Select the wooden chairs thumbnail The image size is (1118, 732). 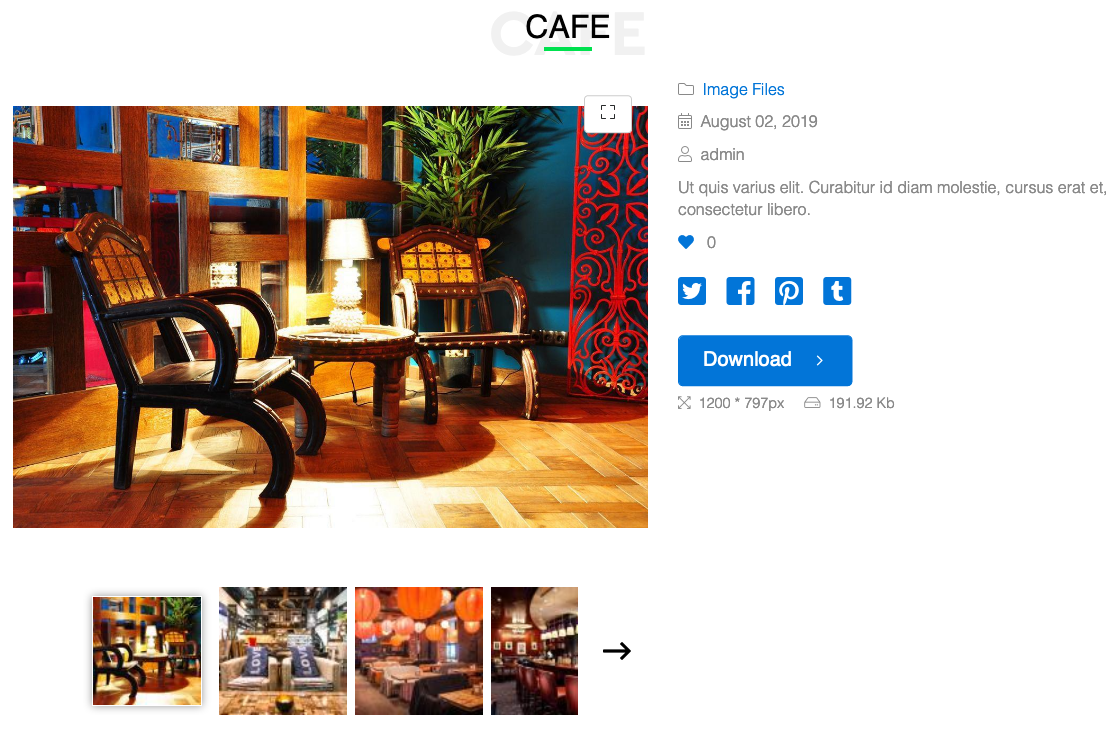point(147,651)
